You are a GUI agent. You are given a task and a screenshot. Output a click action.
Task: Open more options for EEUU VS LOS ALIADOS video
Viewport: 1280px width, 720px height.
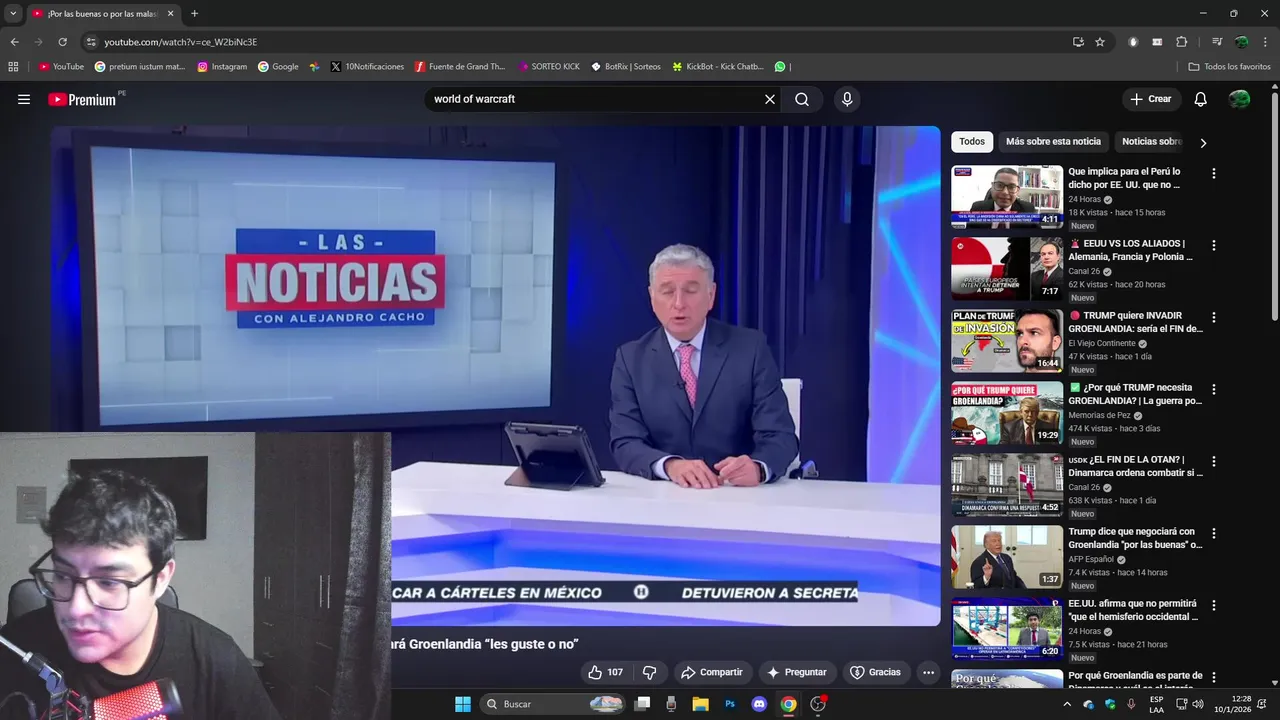pos(1214,245)
